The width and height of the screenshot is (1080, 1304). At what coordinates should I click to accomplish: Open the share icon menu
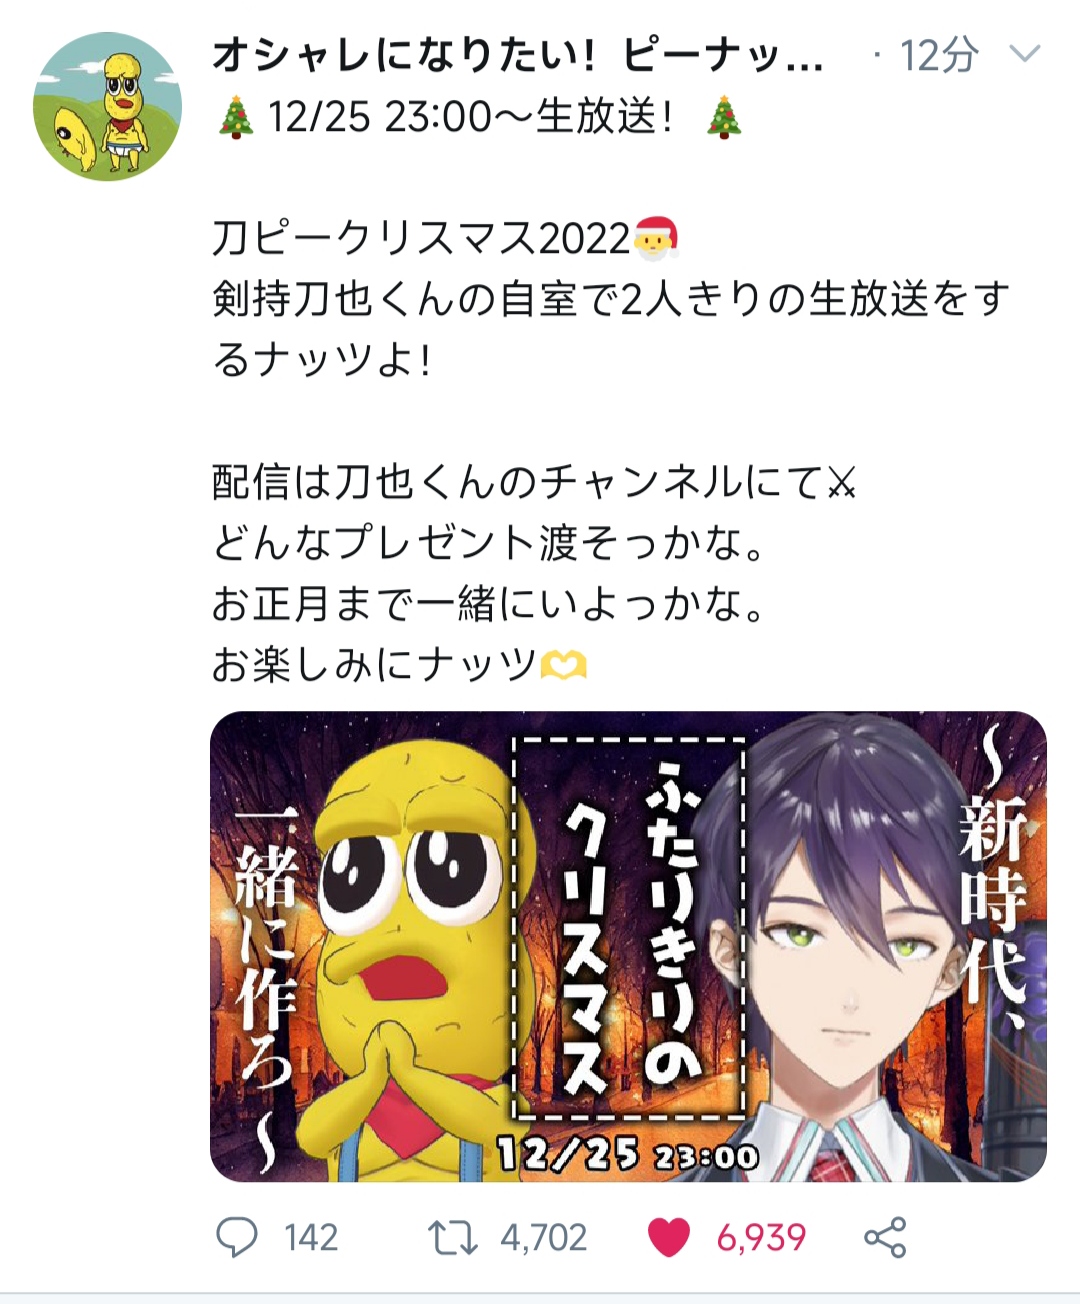tap(885, 1238)
